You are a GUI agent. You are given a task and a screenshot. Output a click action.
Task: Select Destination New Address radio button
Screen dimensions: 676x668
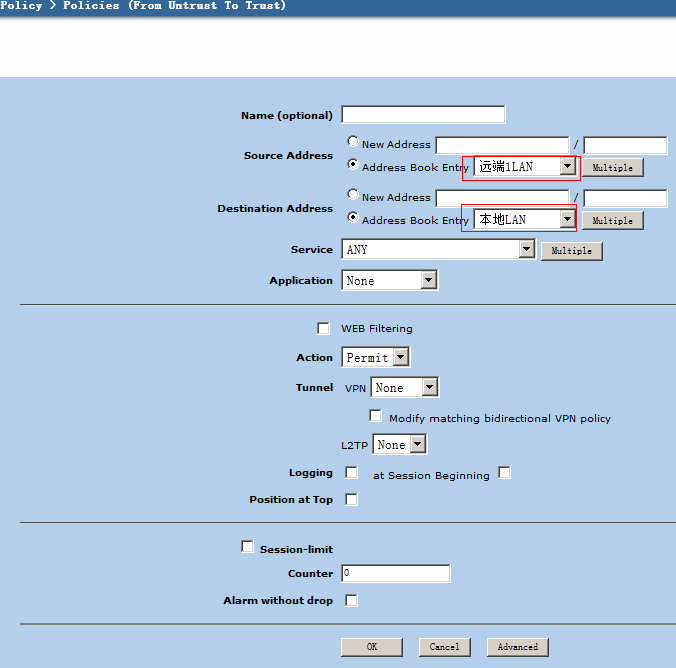tap(353, 195)
